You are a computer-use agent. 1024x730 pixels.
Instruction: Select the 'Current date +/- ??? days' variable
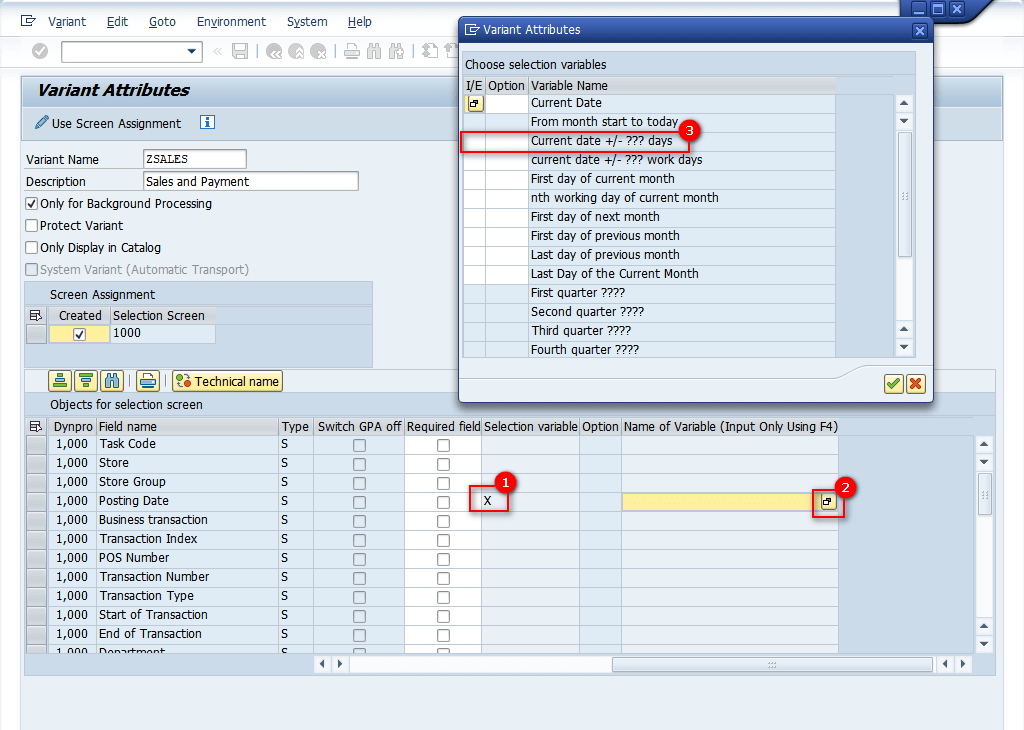click(x=601, y=141)
